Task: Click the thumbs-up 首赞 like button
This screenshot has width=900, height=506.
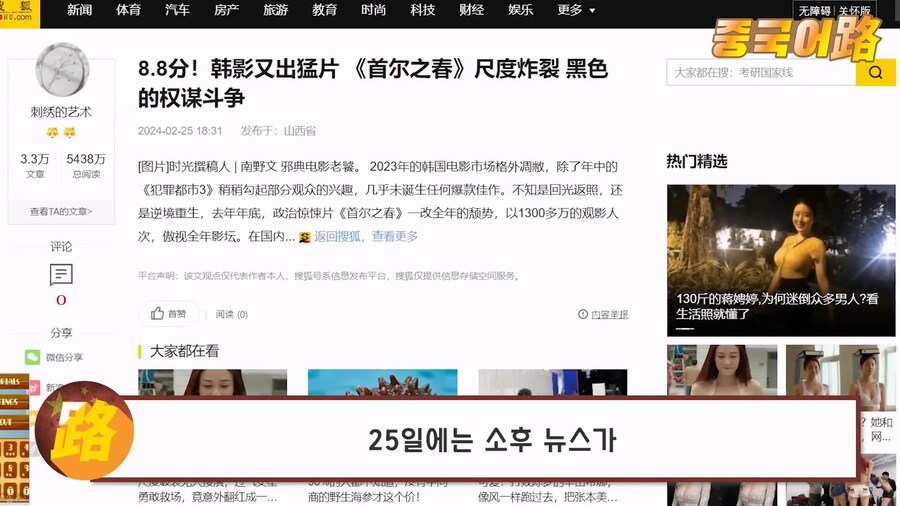Action: pos(168,314)
